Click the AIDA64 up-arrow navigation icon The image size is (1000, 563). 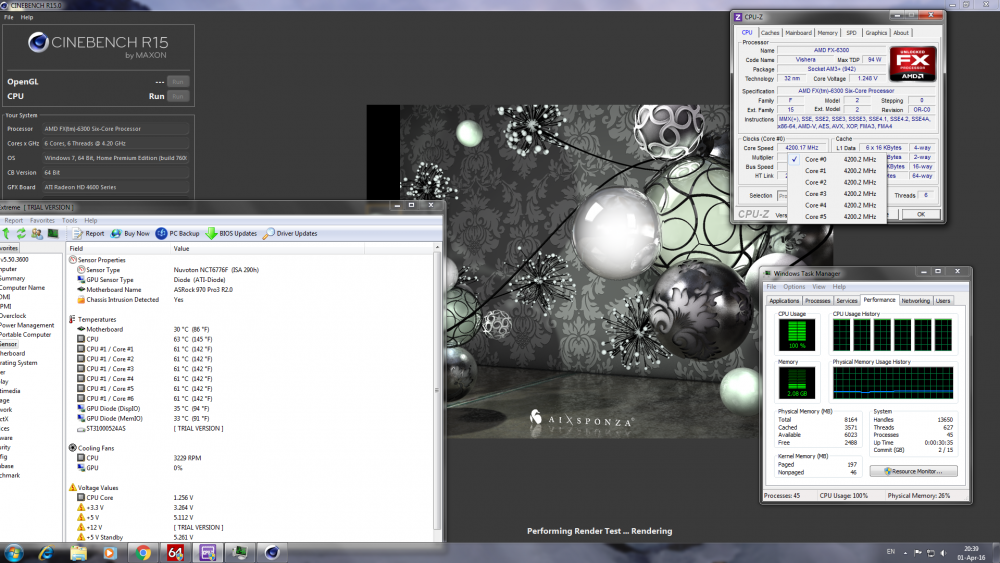tap(6, 233)
